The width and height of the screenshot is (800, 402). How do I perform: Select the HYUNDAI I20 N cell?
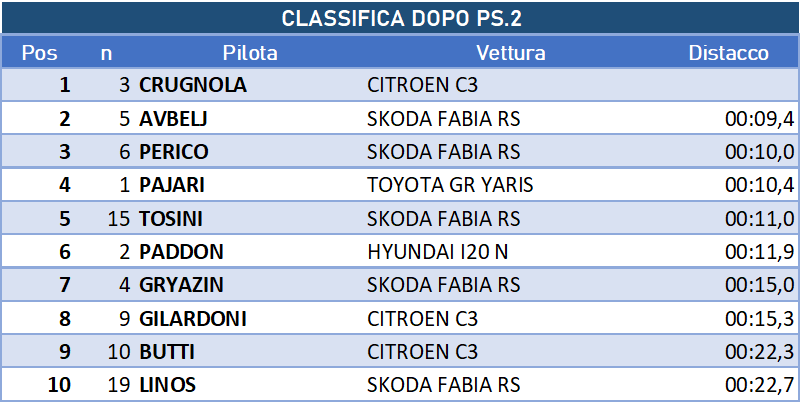click(x=438, y=252)
